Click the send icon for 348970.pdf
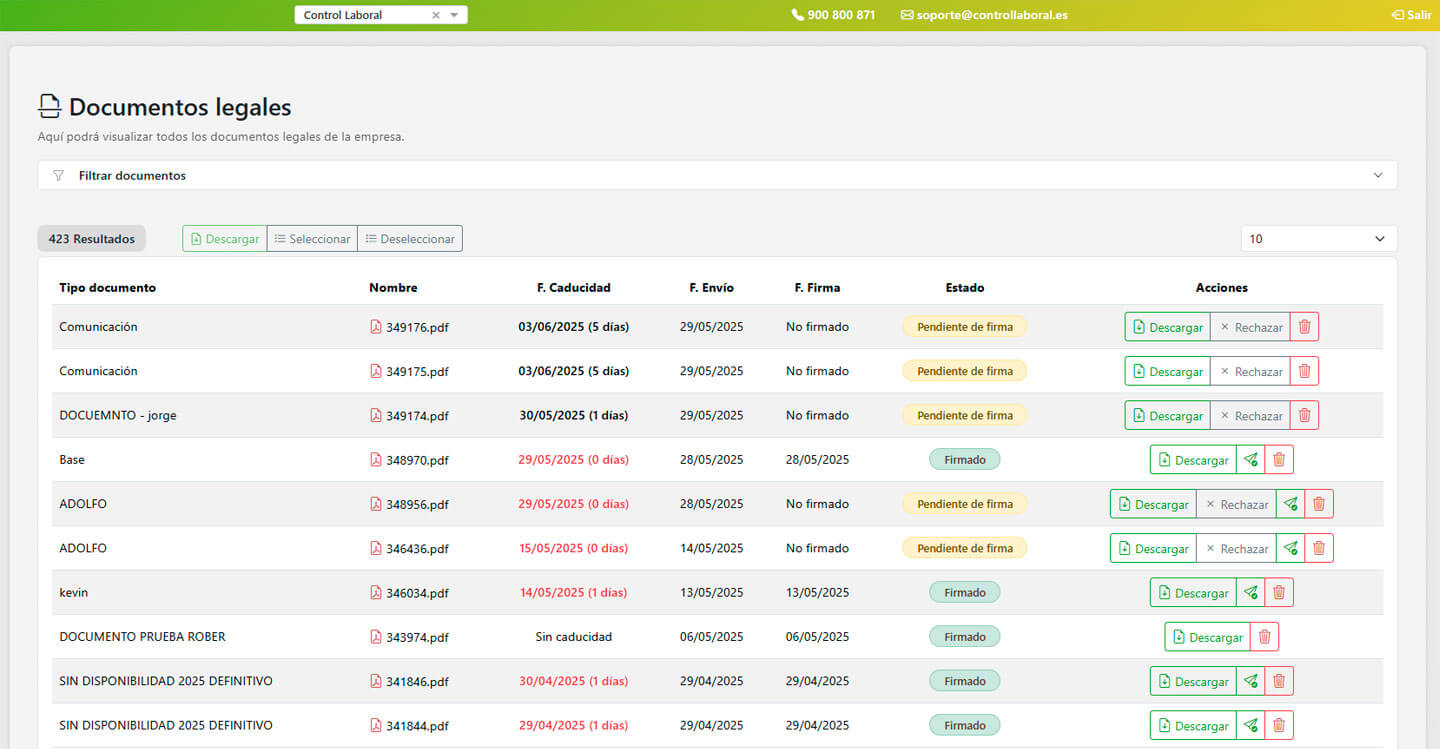The image size is (1440, 749). (1250, 460)
